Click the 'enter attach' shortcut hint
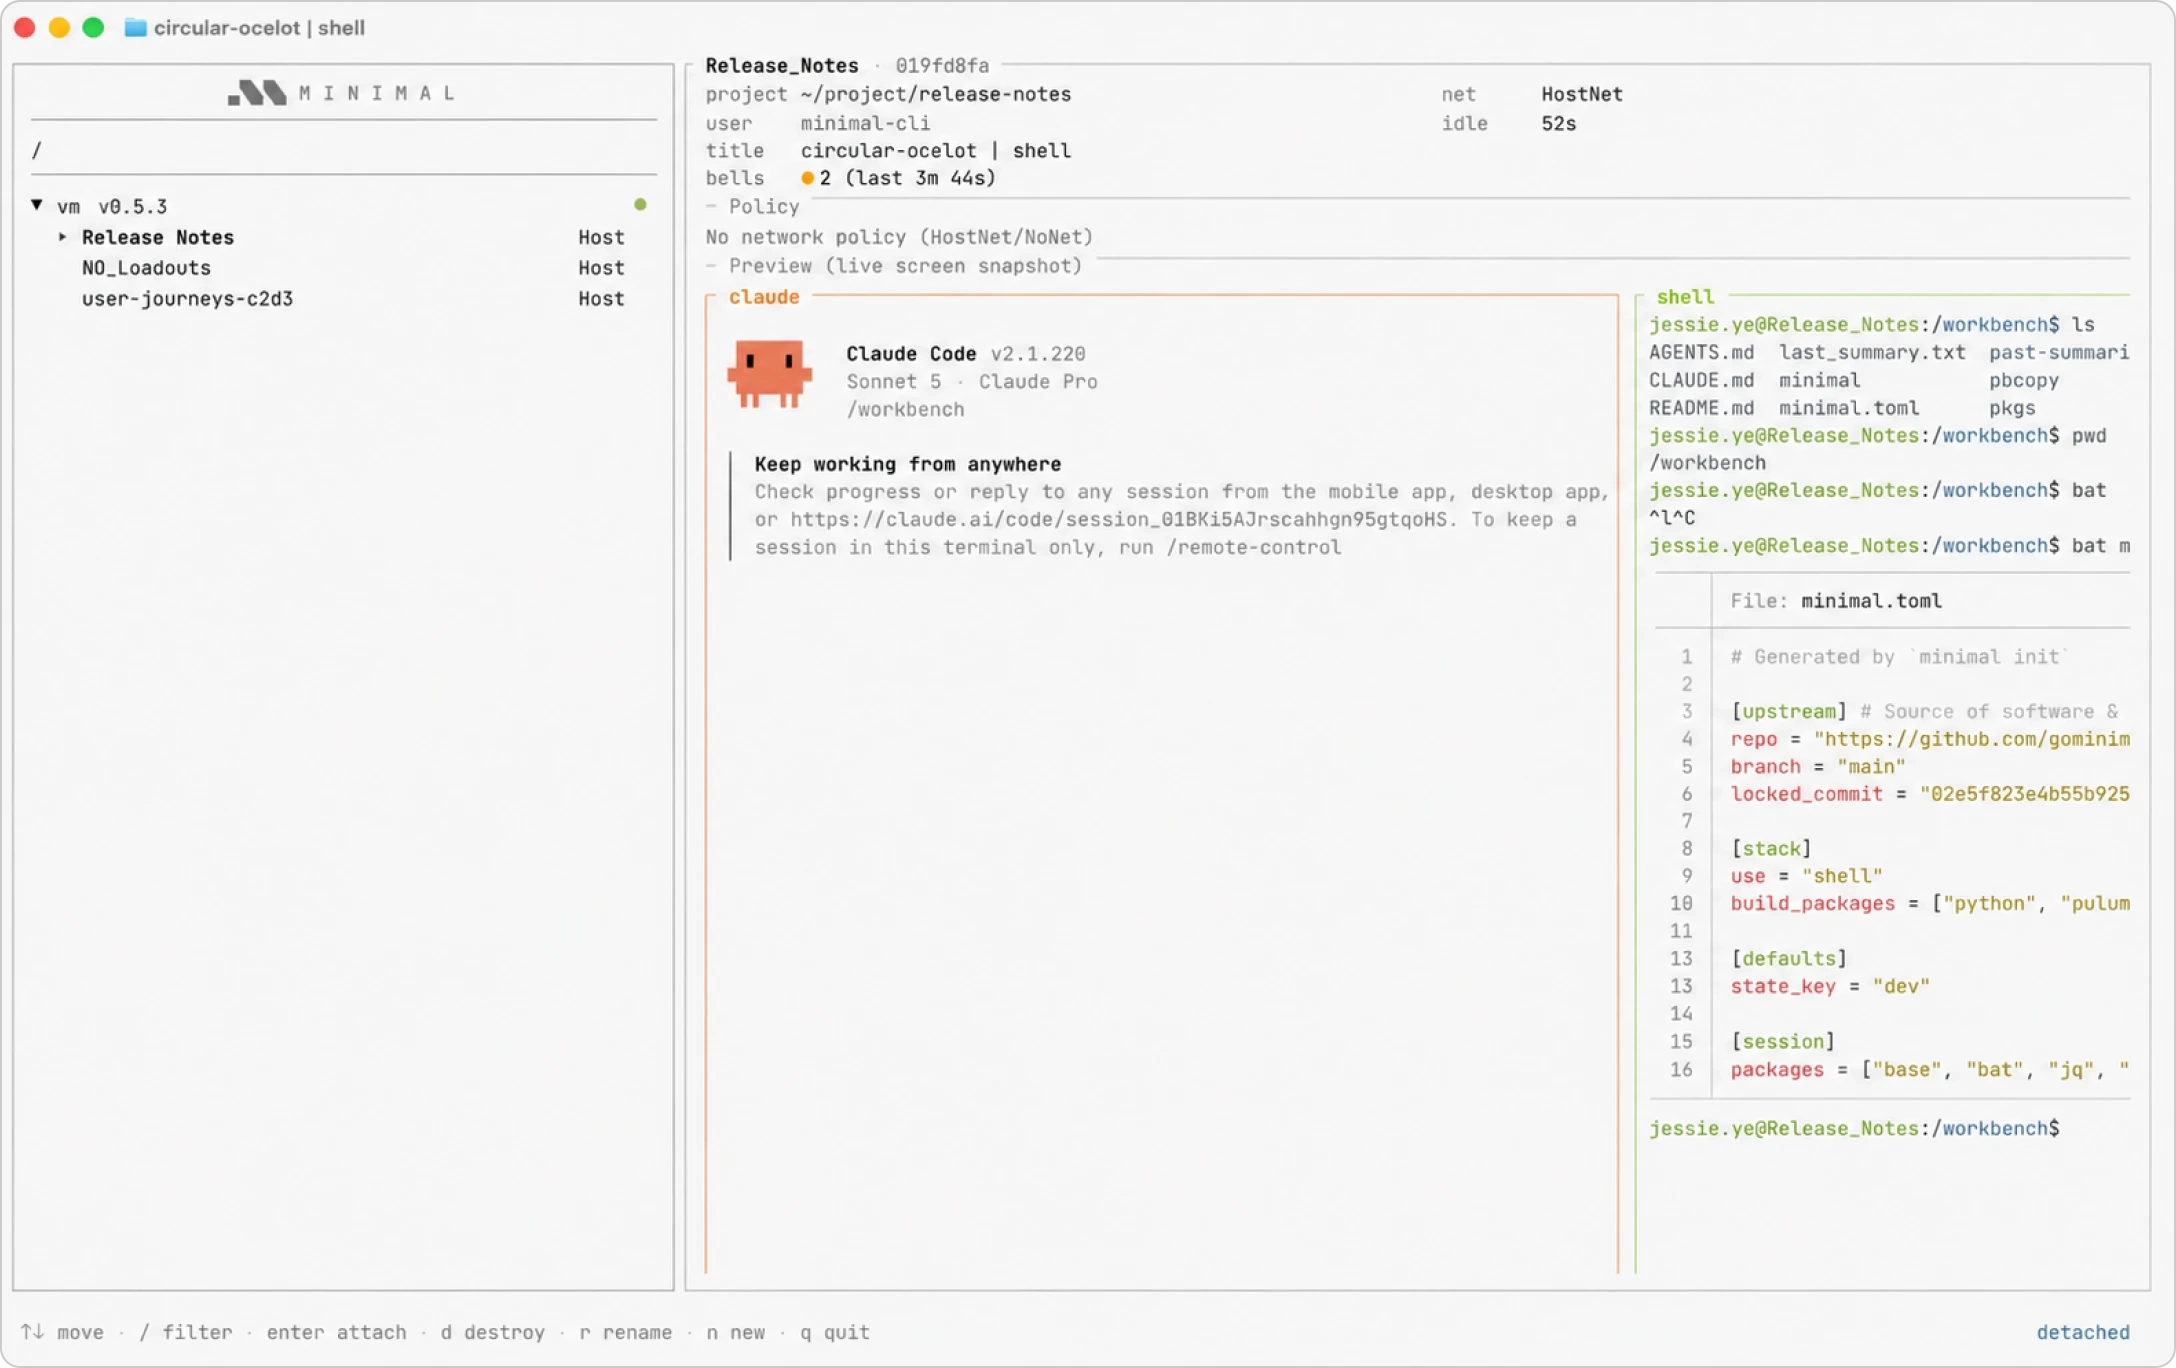 click(336, 1332)
